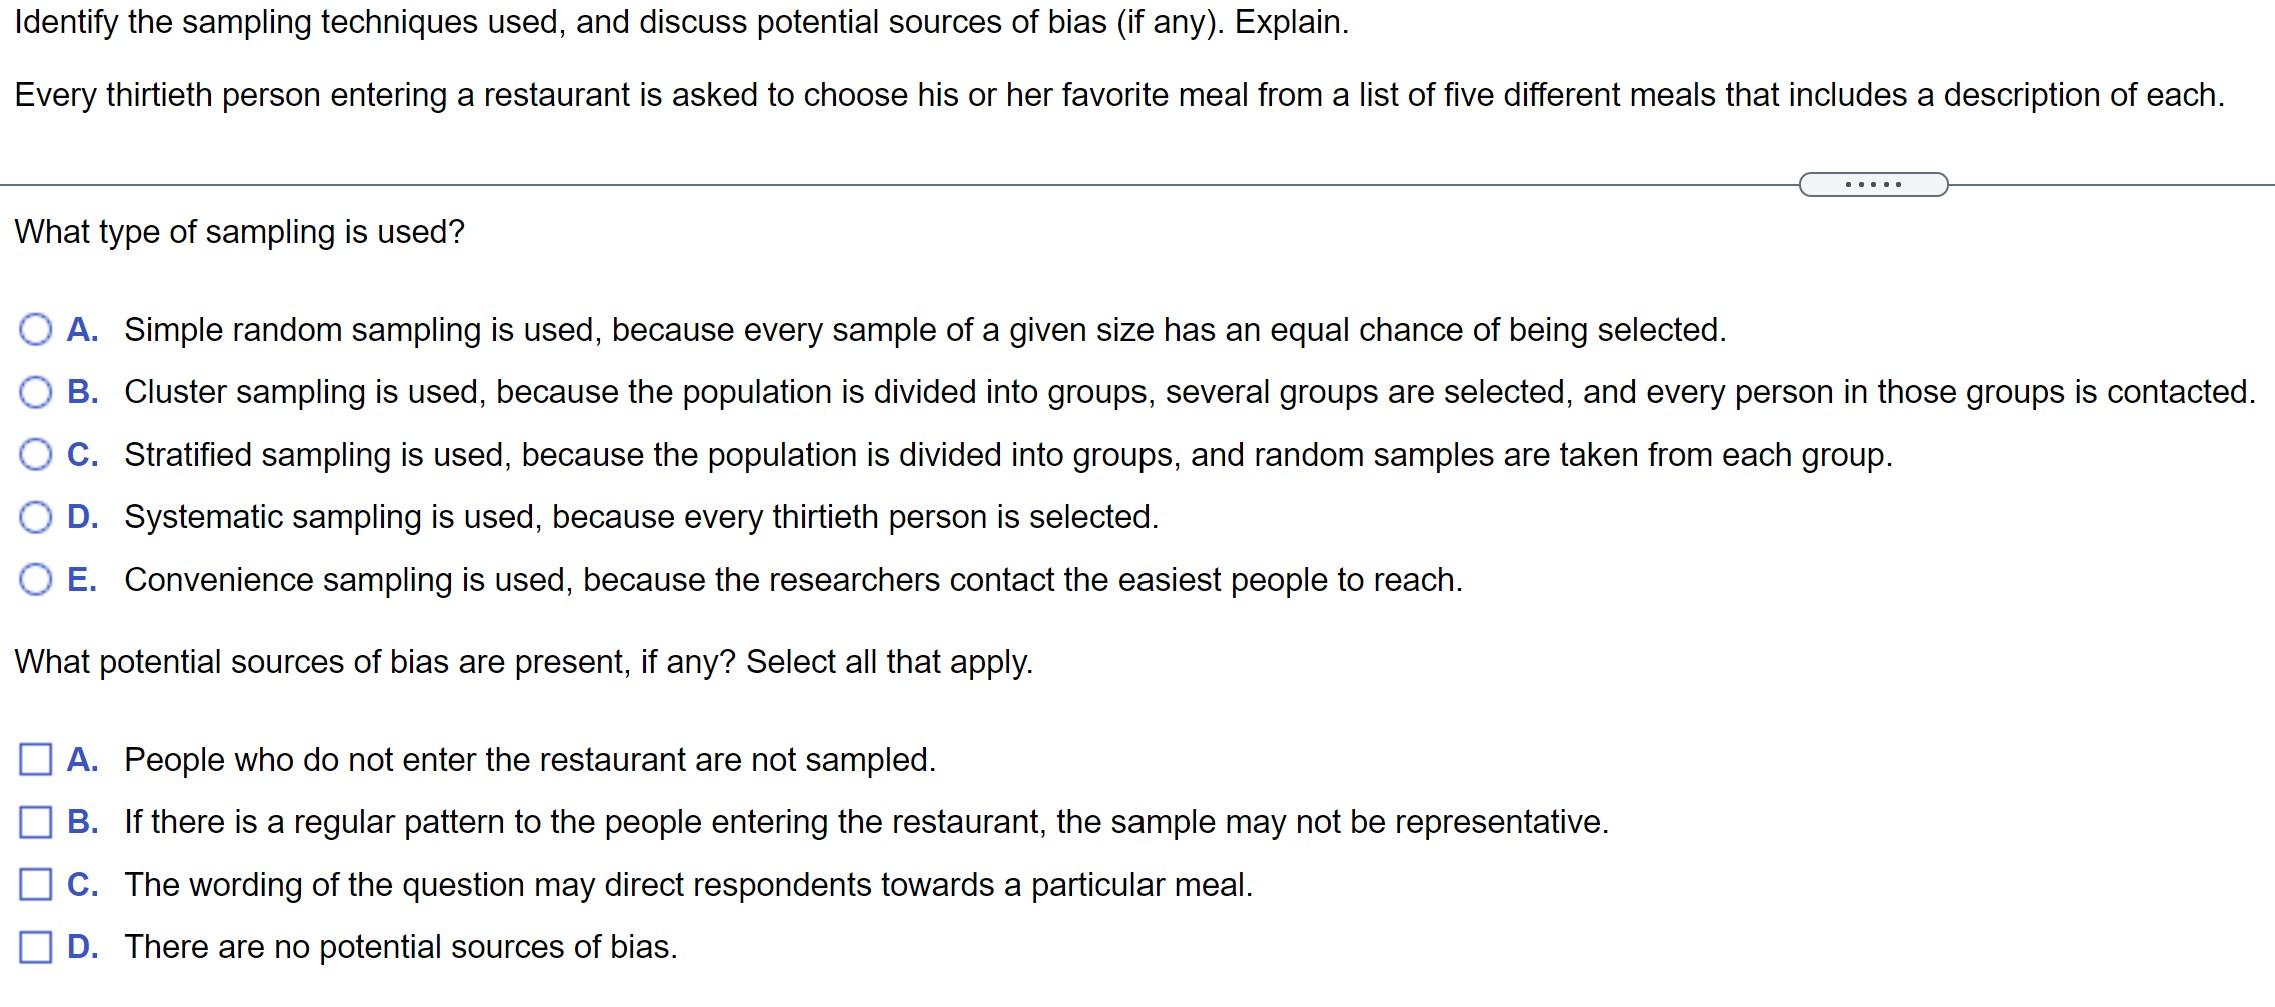Image resolution: width=2275 pixels, height=1007 pixels.
Task: Select radio option B for cluster sampling
Action: click(x=37, y=392)
